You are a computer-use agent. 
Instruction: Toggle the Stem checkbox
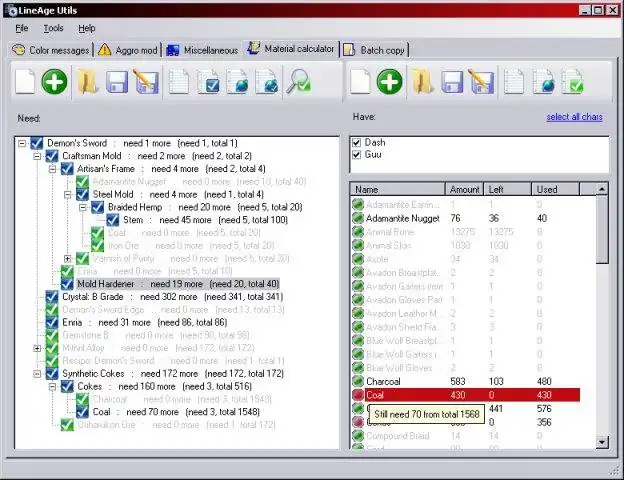[x=113, y=220]
